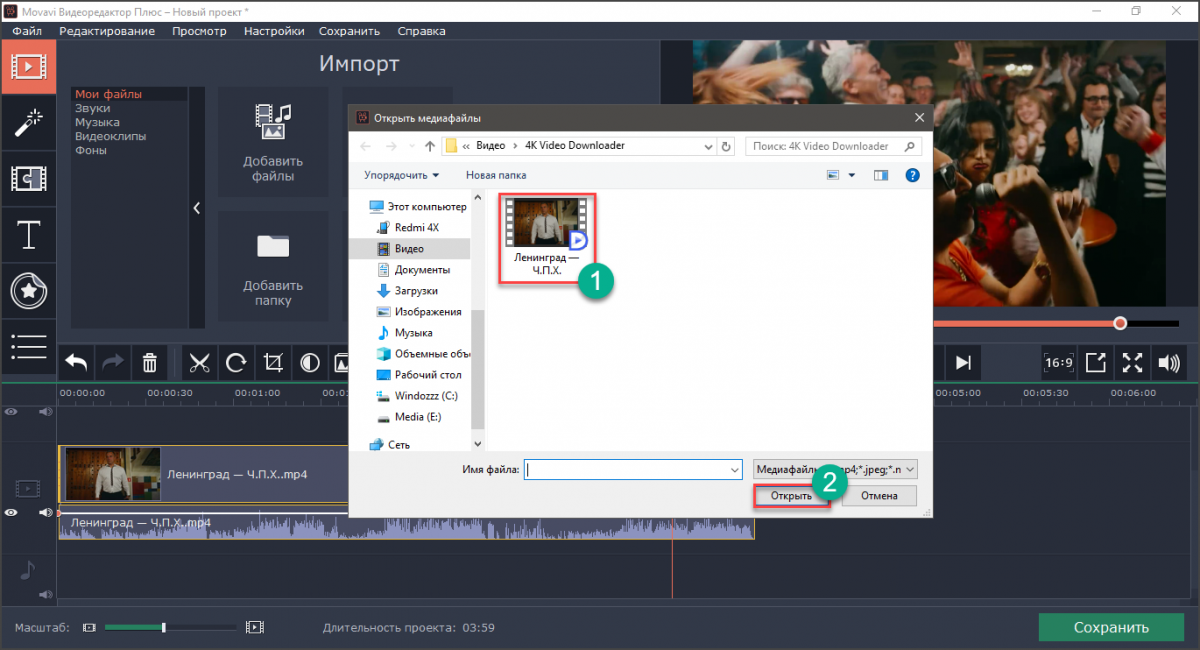Image resolution: width=1200 pixels, height=650 pixels.
Task: Click the Открыть button
Action: click(x=791, y=496)
